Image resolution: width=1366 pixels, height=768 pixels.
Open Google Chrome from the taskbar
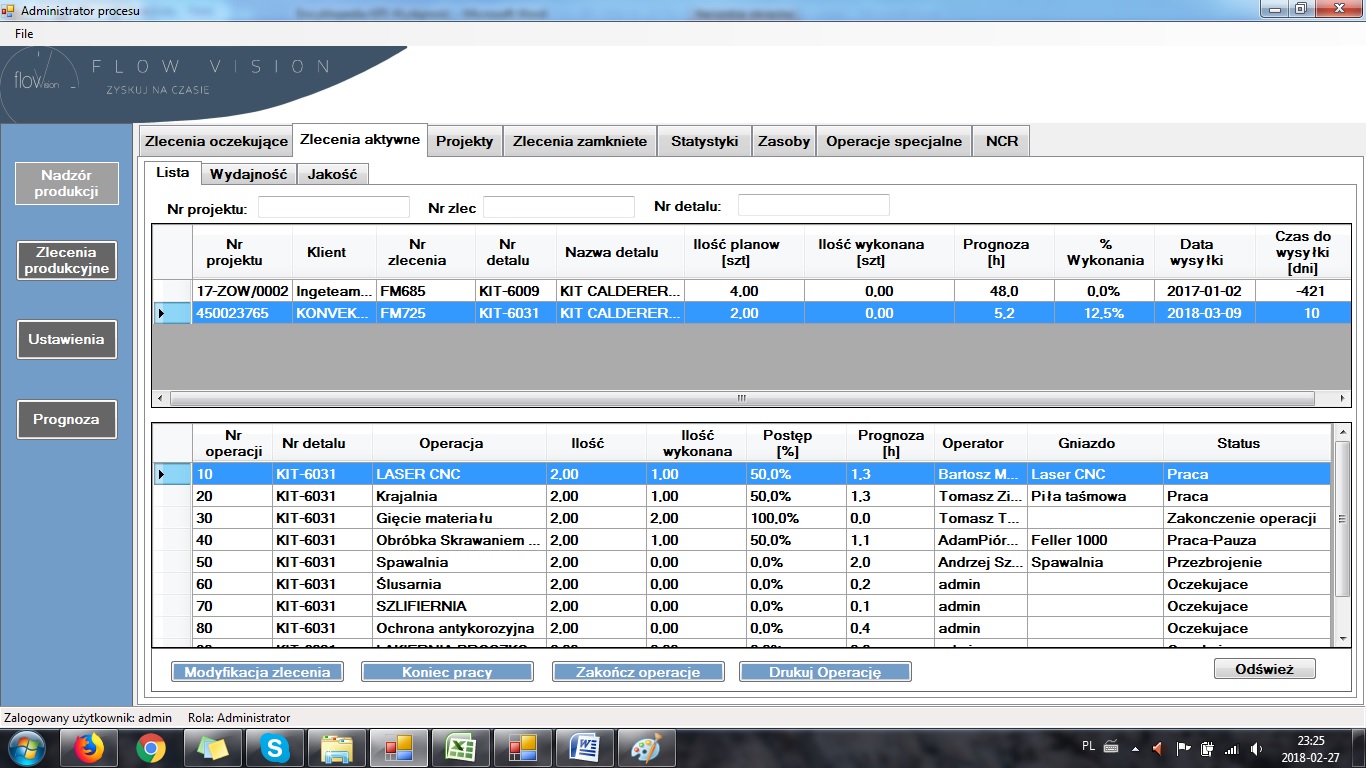(151, 748)
